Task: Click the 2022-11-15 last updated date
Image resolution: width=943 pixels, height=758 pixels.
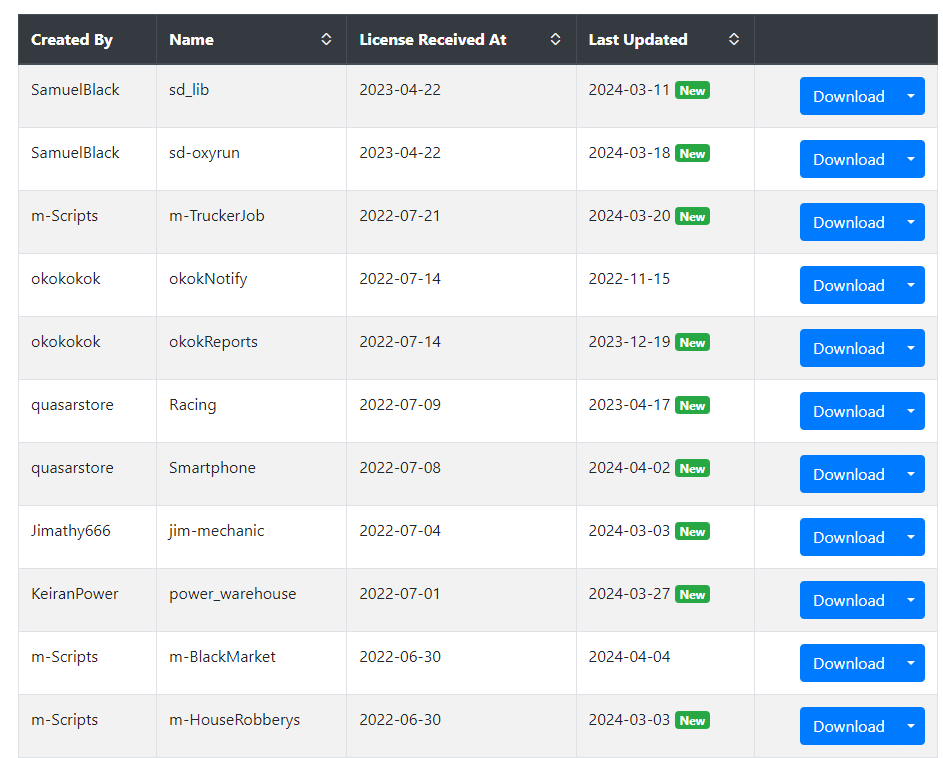Action: 629,279
